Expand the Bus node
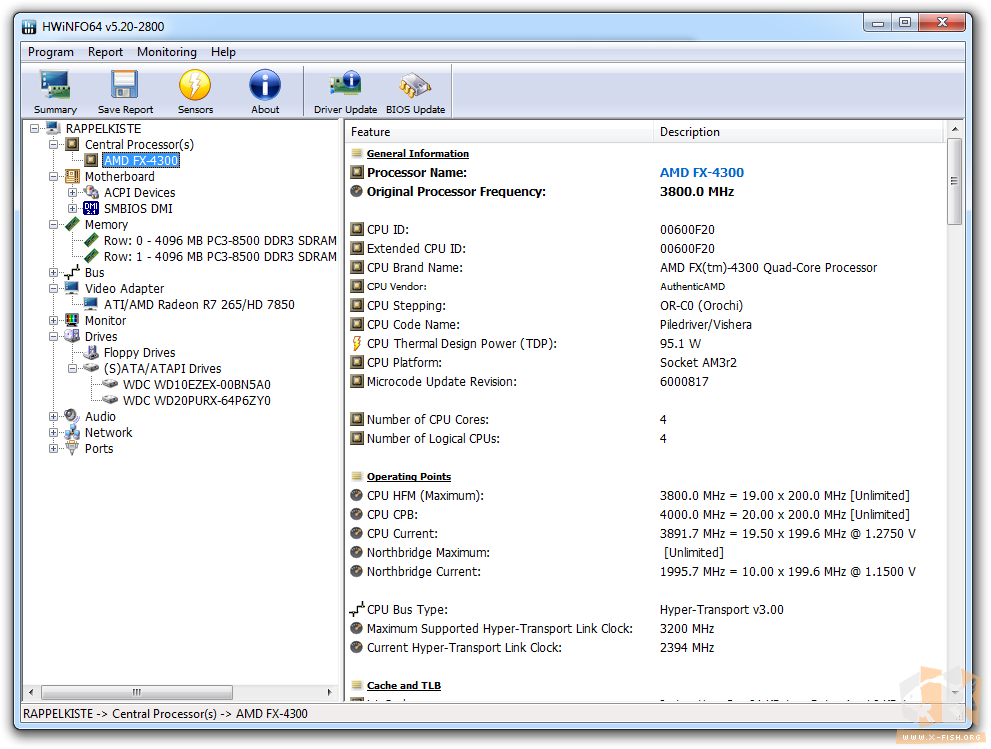 pos(54,272)
